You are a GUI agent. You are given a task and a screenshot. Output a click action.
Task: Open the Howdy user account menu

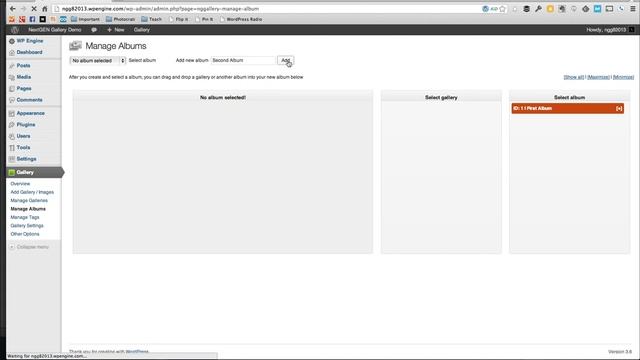tap(610, 30)
